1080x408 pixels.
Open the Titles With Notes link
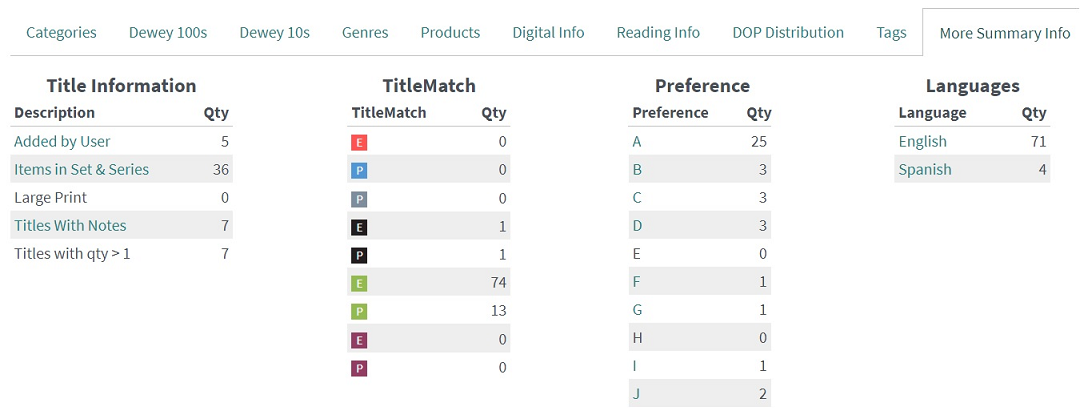[70, 225]
